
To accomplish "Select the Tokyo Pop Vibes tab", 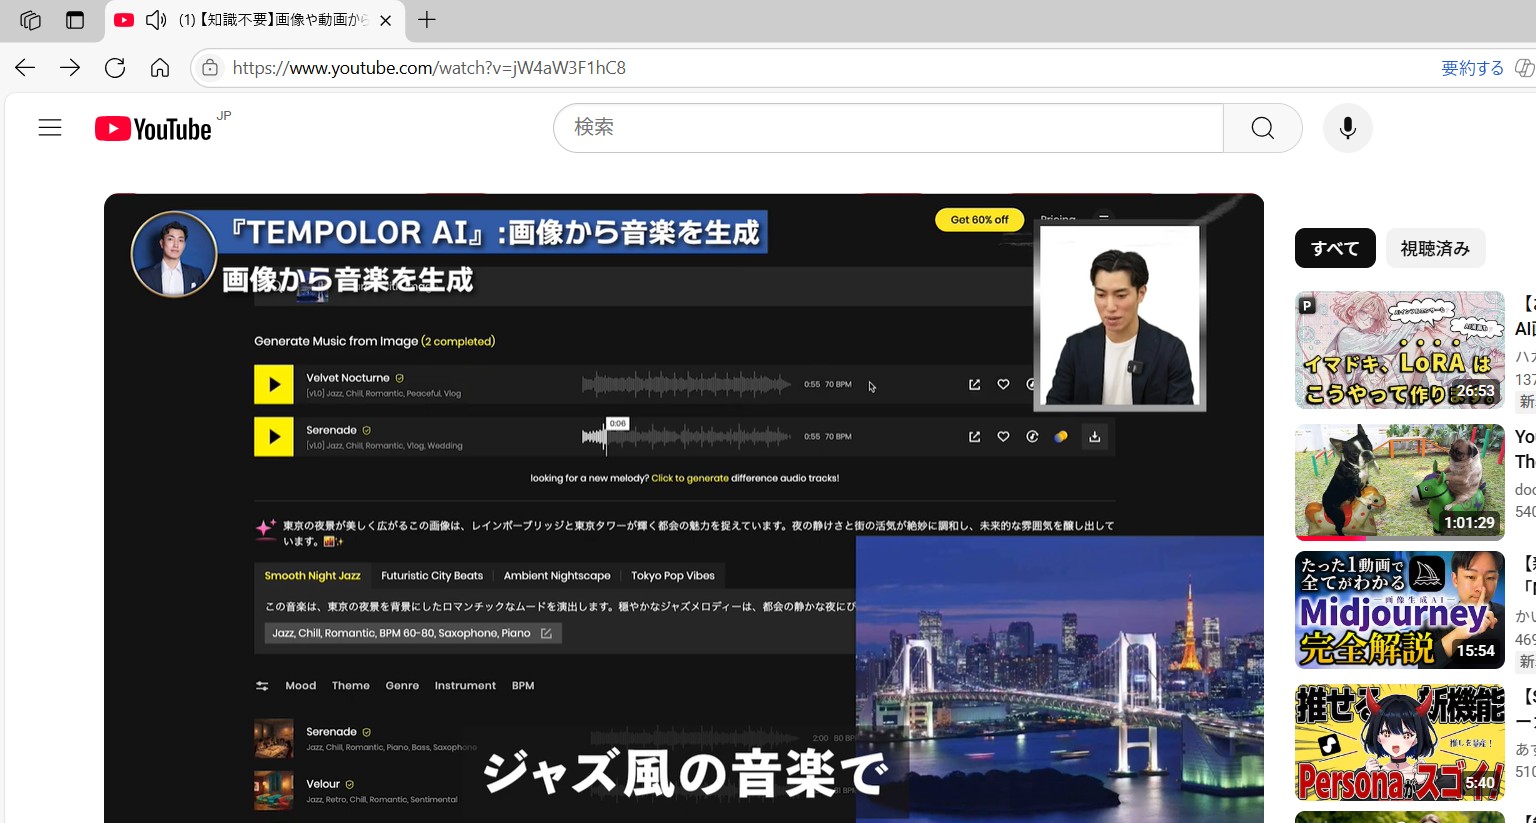I will point(673,576).
